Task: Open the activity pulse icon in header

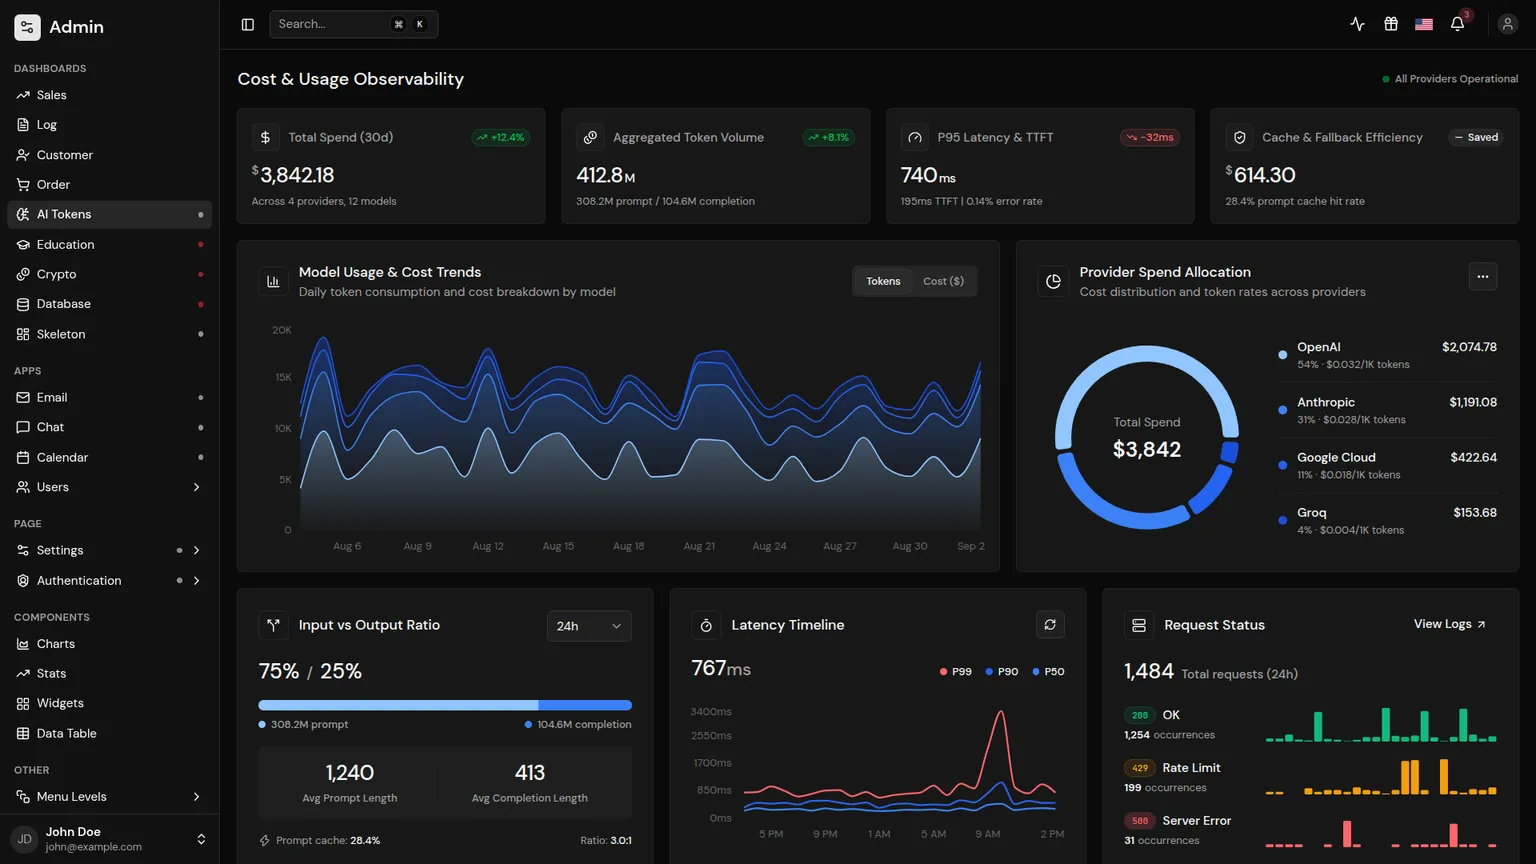Action: [1357, 24]
